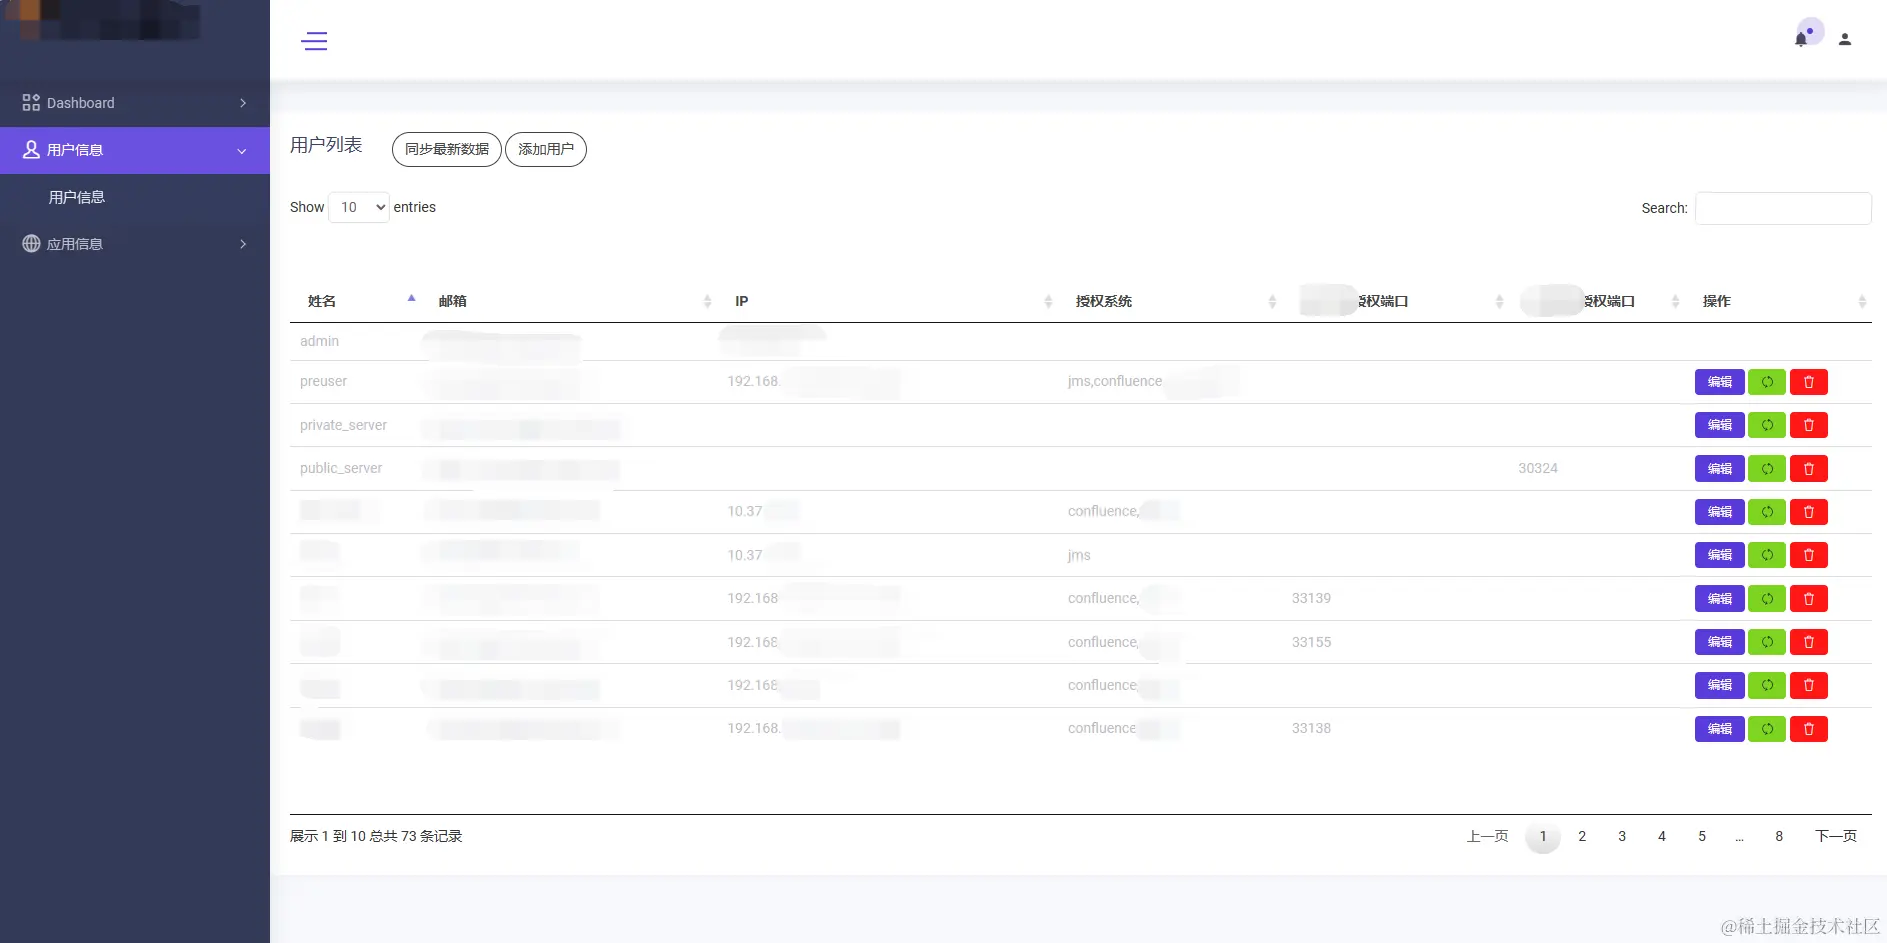Click the green refresh icon for public_server

pyautogui.click(x=1767, y=469)
